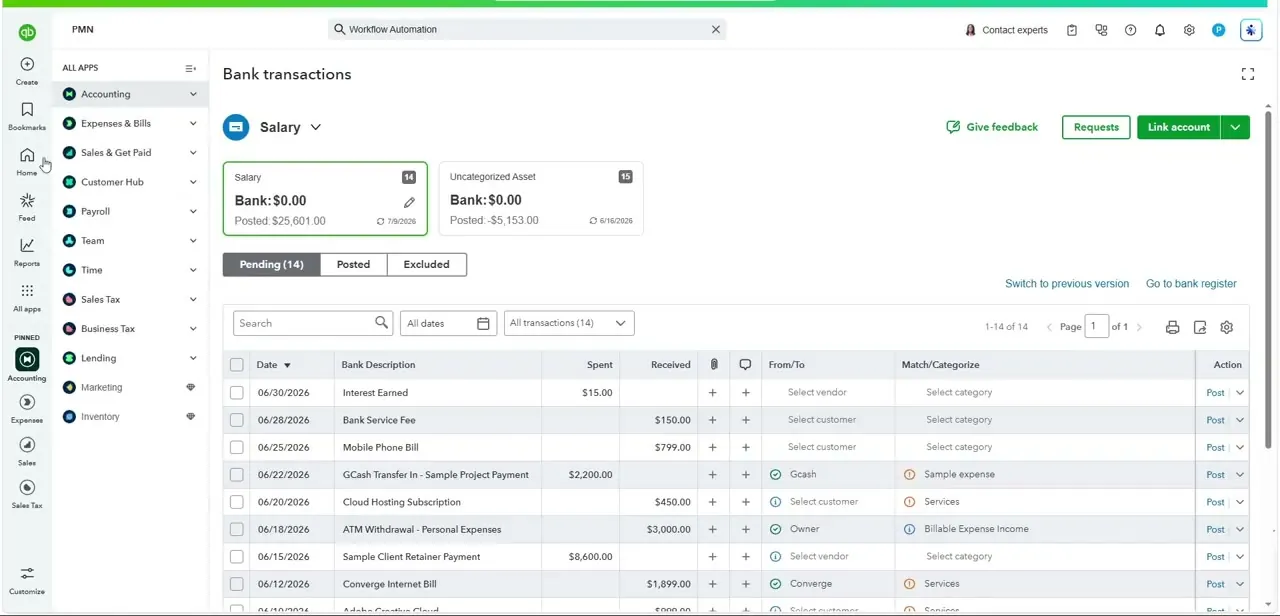Open notifications bell icon

(1160, 30)
